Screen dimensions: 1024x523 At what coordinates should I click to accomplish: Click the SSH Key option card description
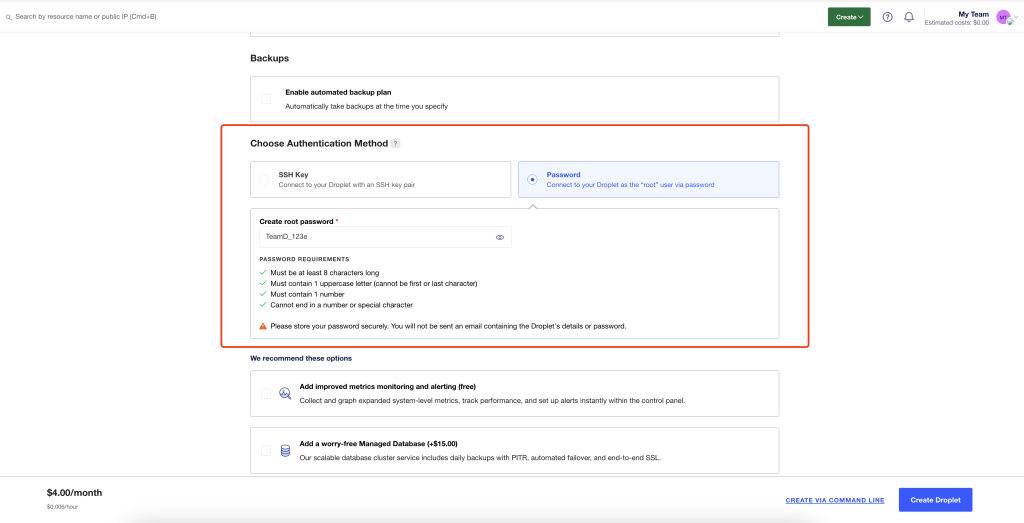[347, 185]
